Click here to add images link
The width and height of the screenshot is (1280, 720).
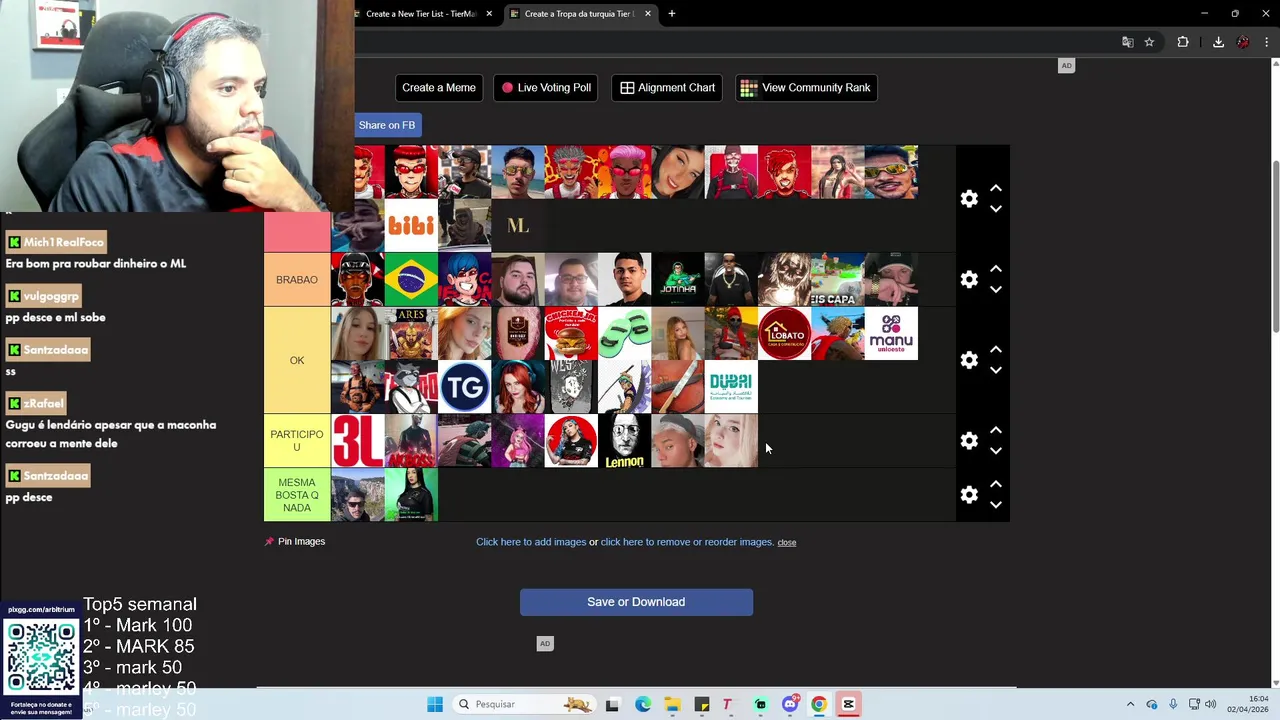[531, 542]
